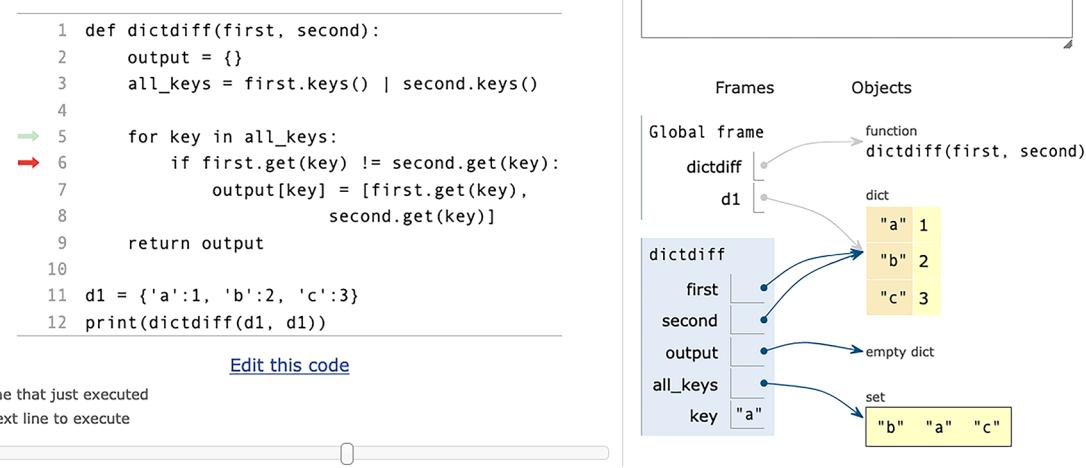
Task: Click the empty dict object label
Action: (899, 351)
